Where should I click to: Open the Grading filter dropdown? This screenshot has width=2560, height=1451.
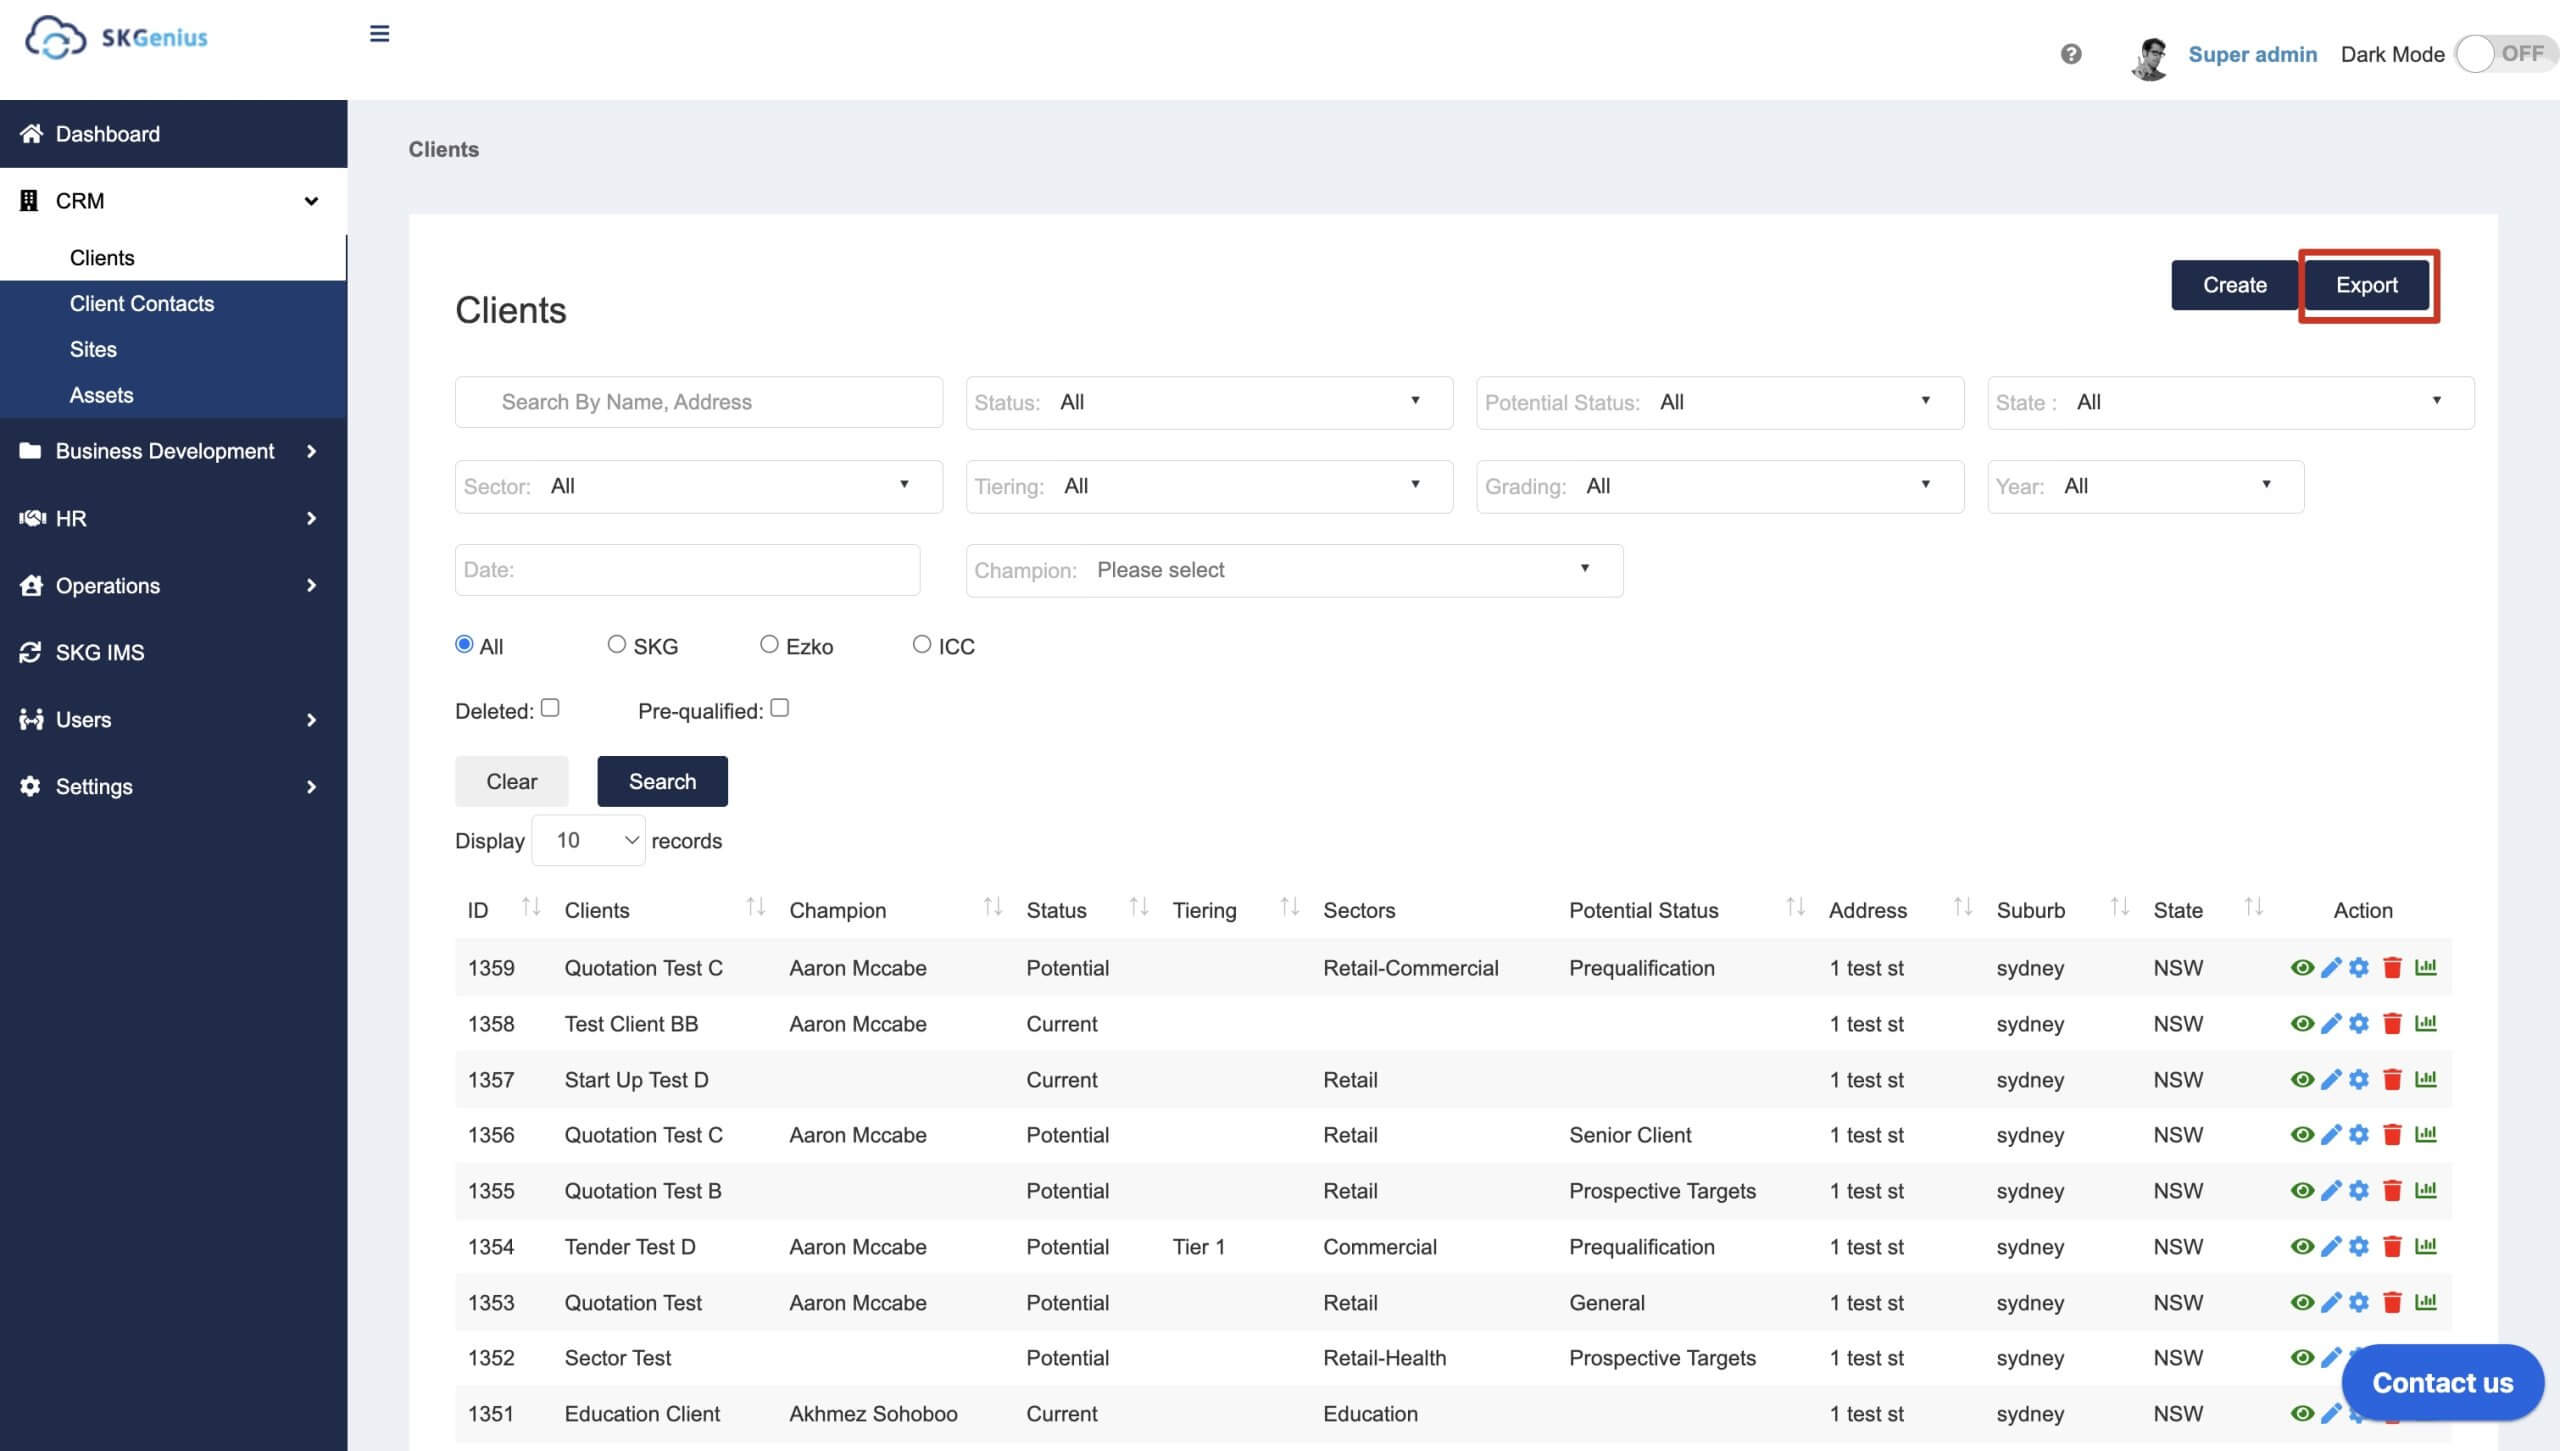[x=1720, y=486]
